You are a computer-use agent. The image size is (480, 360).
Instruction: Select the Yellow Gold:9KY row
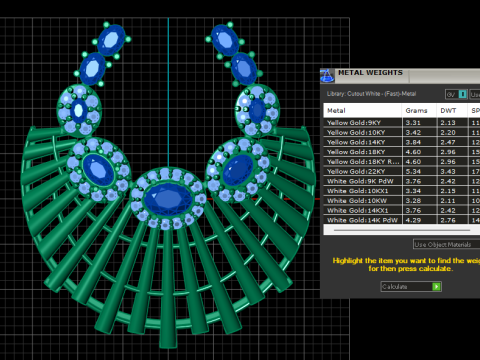coord(402,123)
